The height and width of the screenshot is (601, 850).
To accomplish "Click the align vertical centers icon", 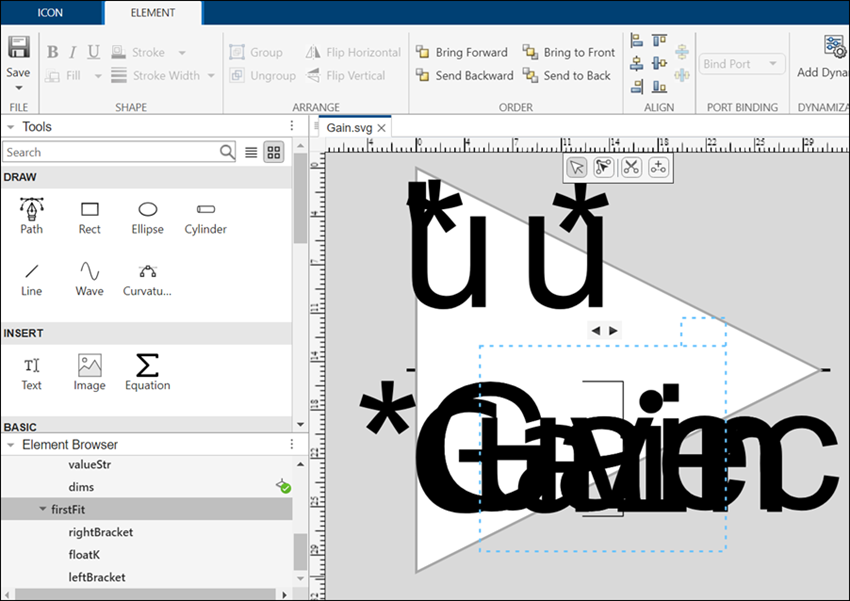I will 659,63.
